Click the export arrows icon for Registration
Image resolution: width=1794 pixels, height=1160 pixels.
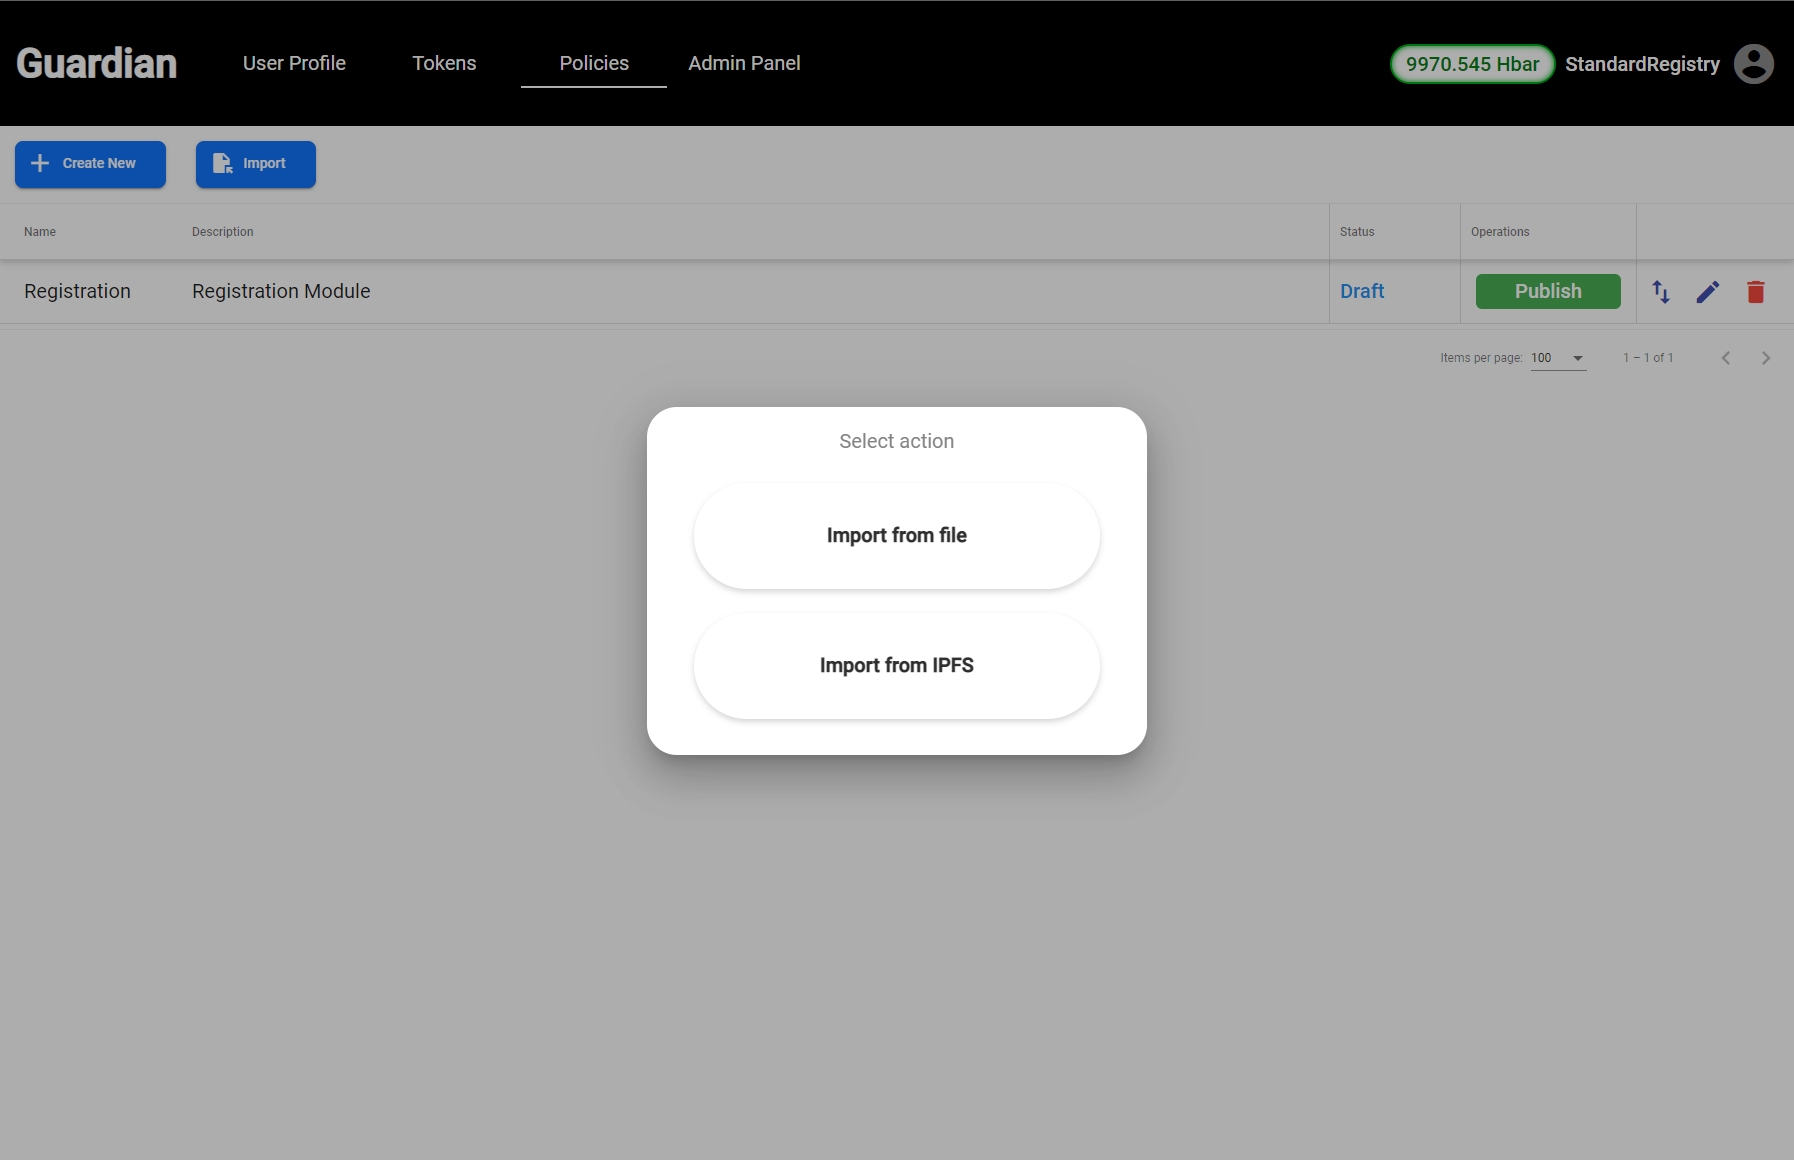coord(1661,292)
